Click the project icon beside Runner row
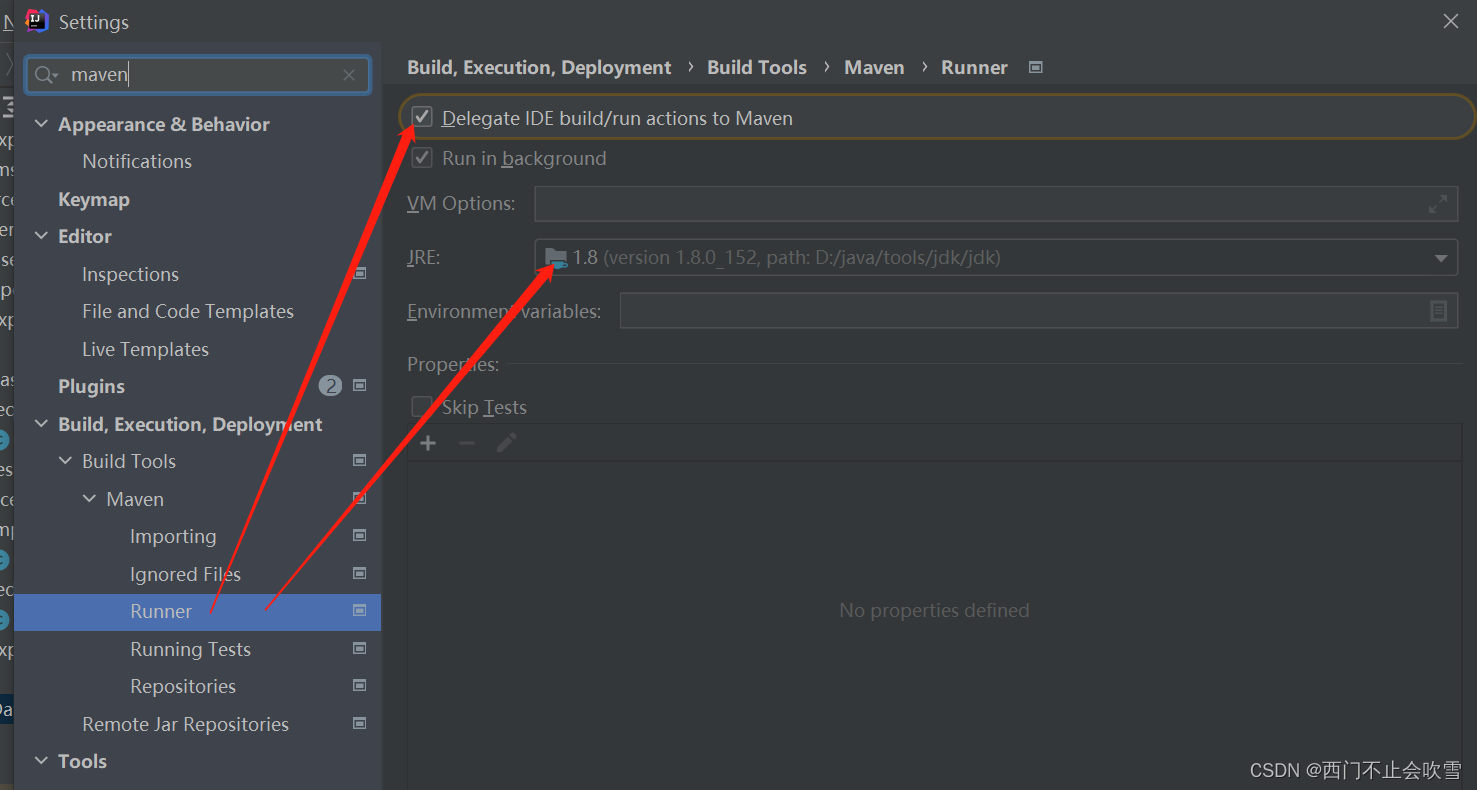This screenshot has height=790, width=1477. point(360,611)
